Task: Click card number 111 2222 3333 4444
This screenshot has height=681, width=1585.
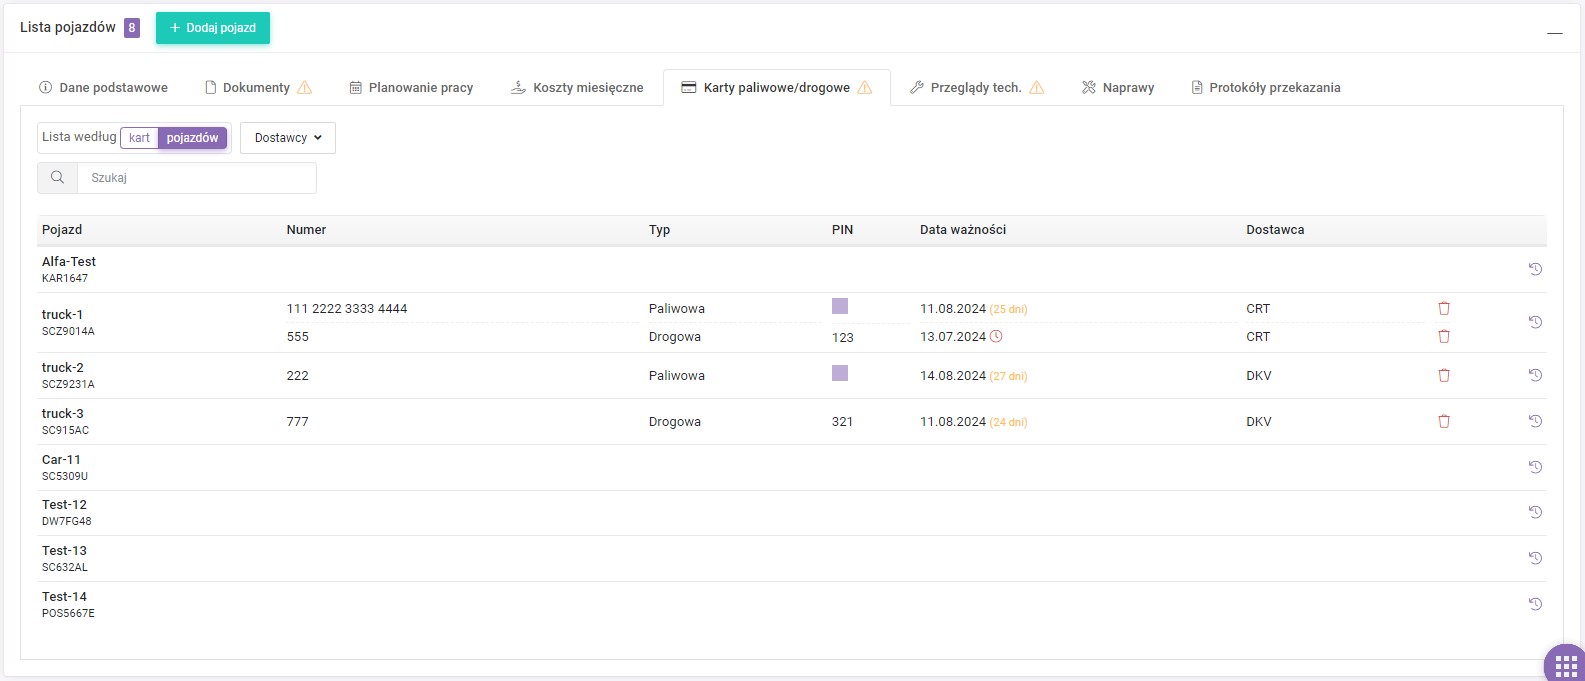Action: 347,308
